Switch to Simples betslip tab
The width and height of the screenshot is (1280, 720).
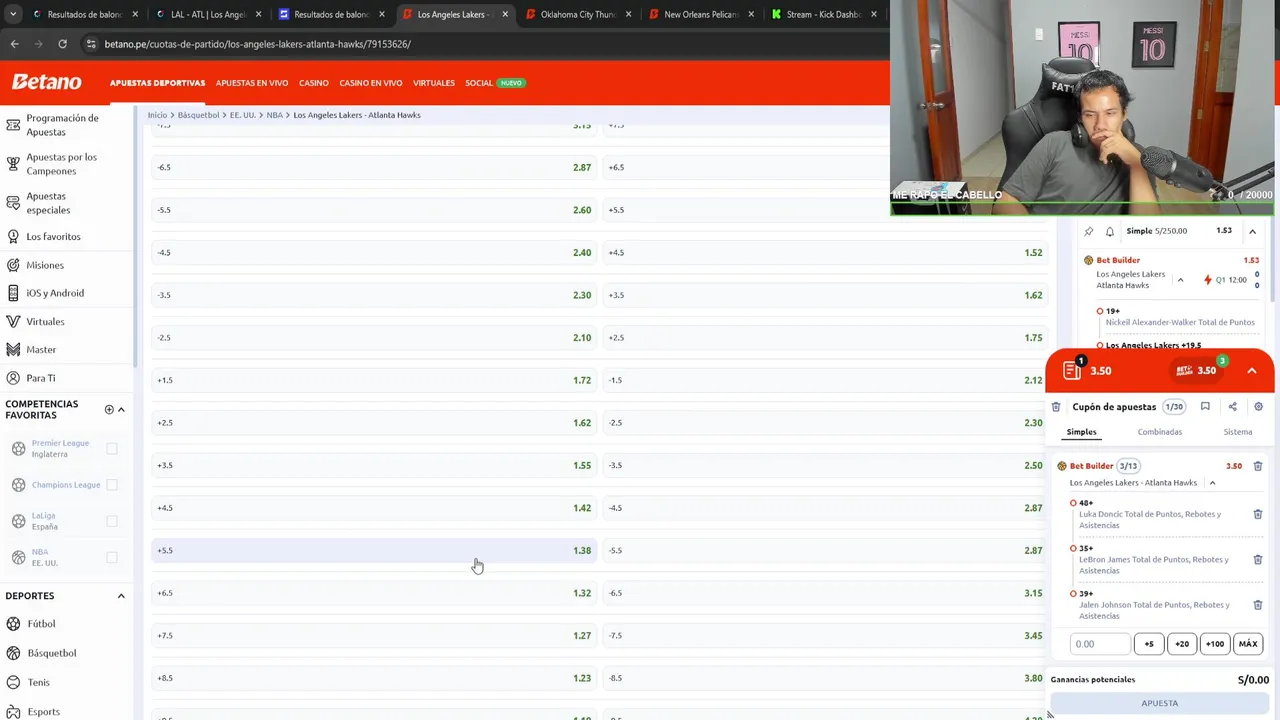coord(1081,432)
